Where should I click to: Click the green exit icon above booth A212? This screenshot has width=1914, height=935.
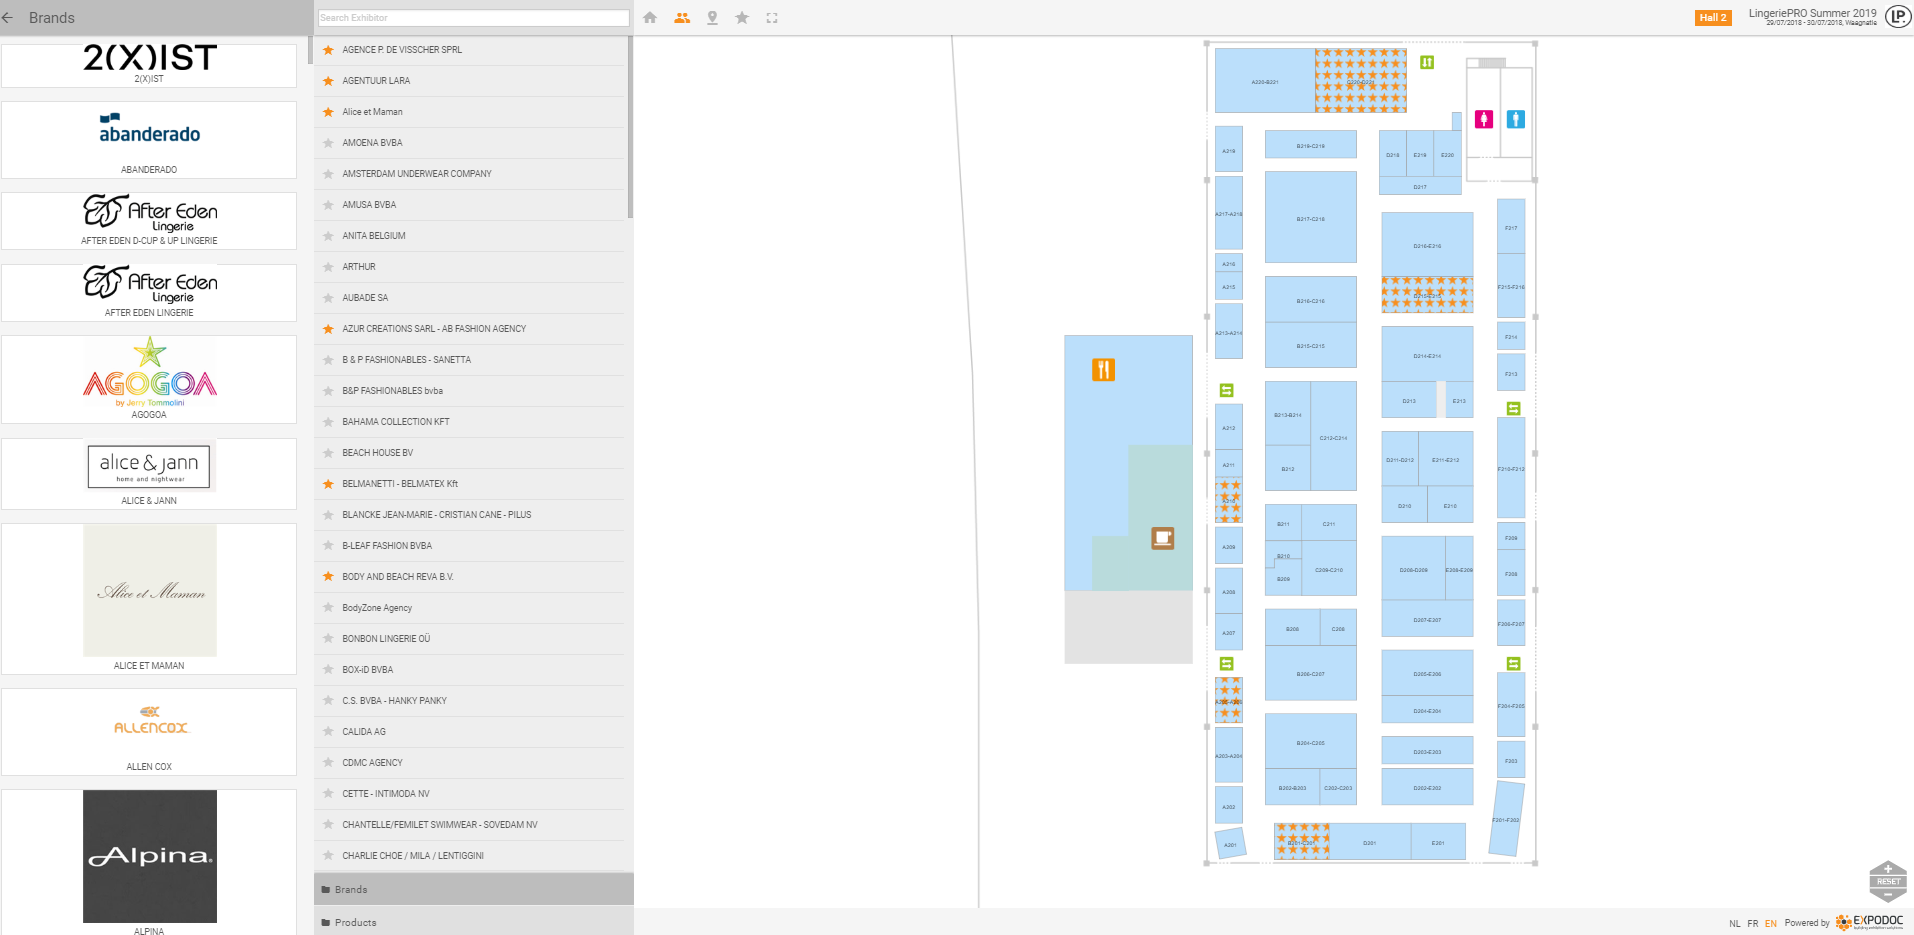point(1227,390)
